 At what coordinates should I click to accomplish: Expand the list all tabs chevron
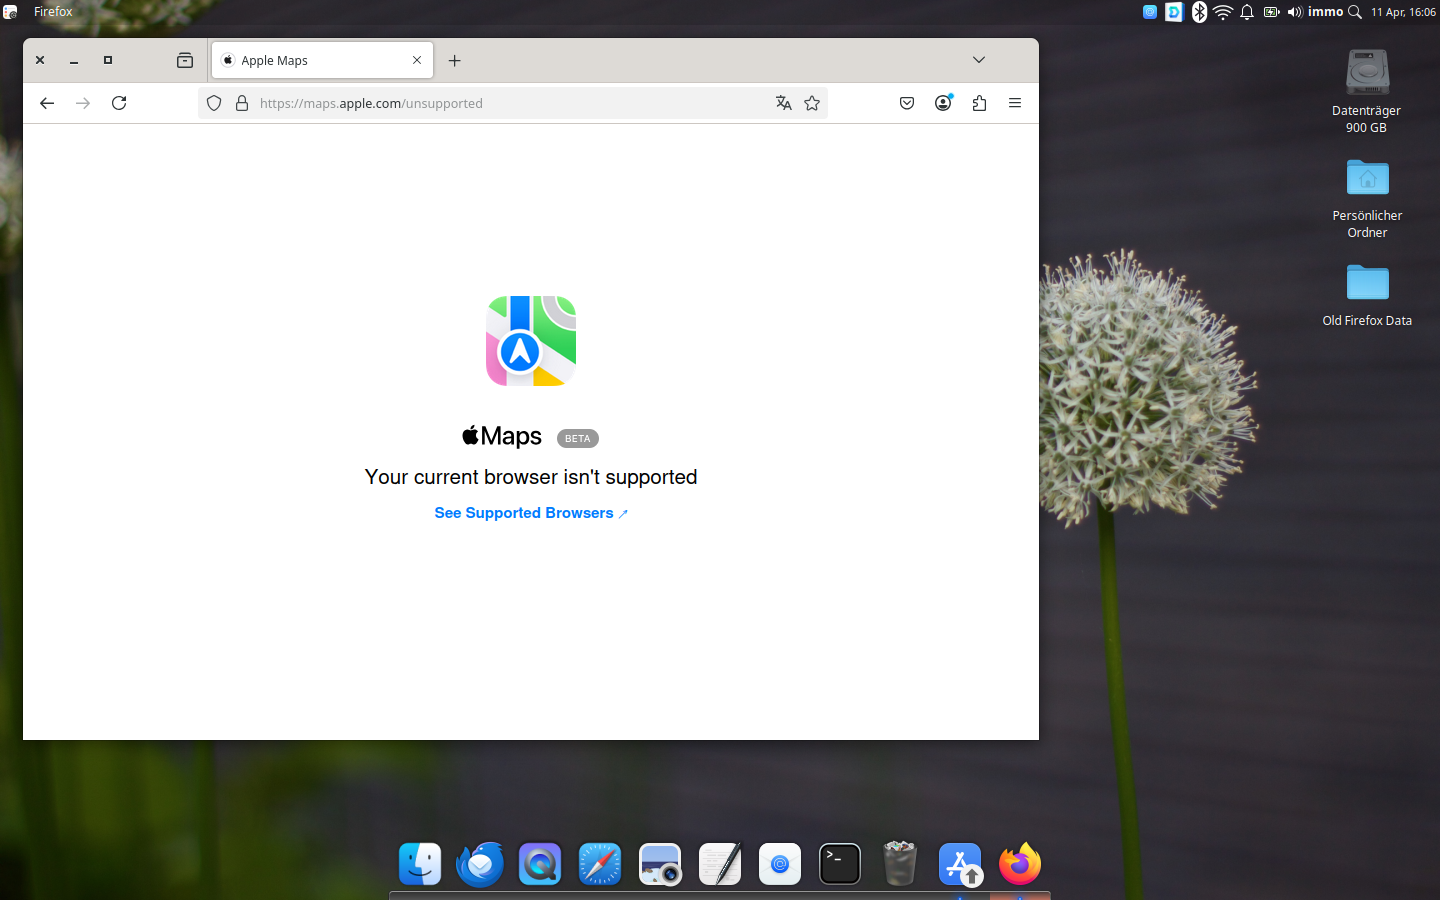coord(979,60)
